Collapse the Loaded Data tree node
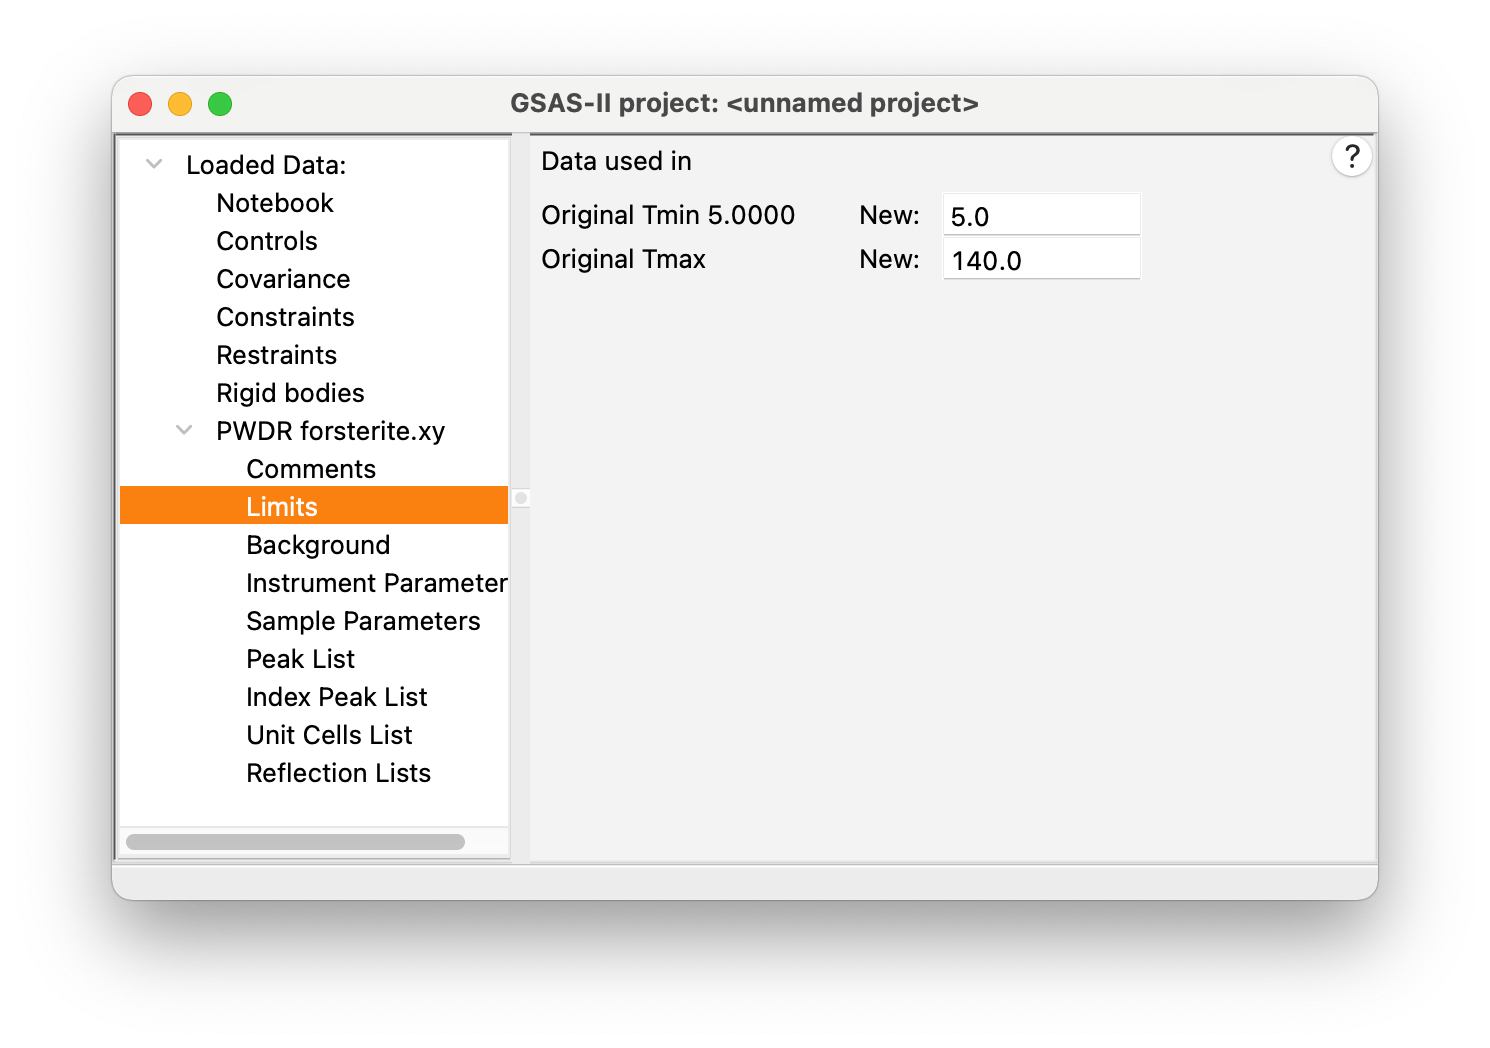 [154, 164]
